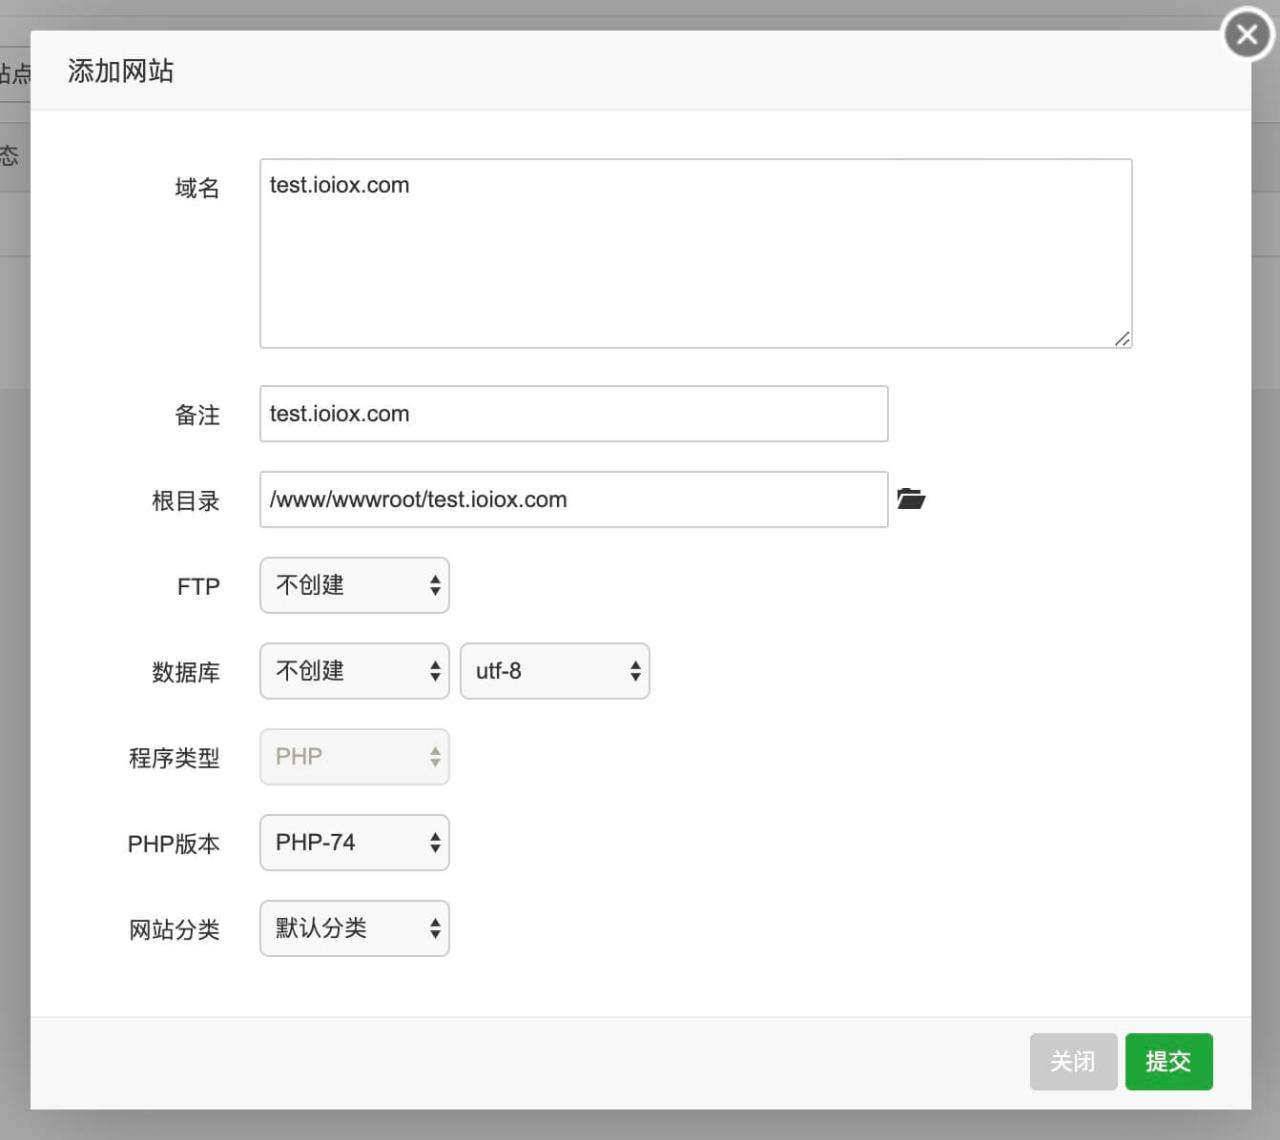Close the 添加网站 dialog with the X icon
The image size is (1280, 1140).
click(x=1246, y=35)
